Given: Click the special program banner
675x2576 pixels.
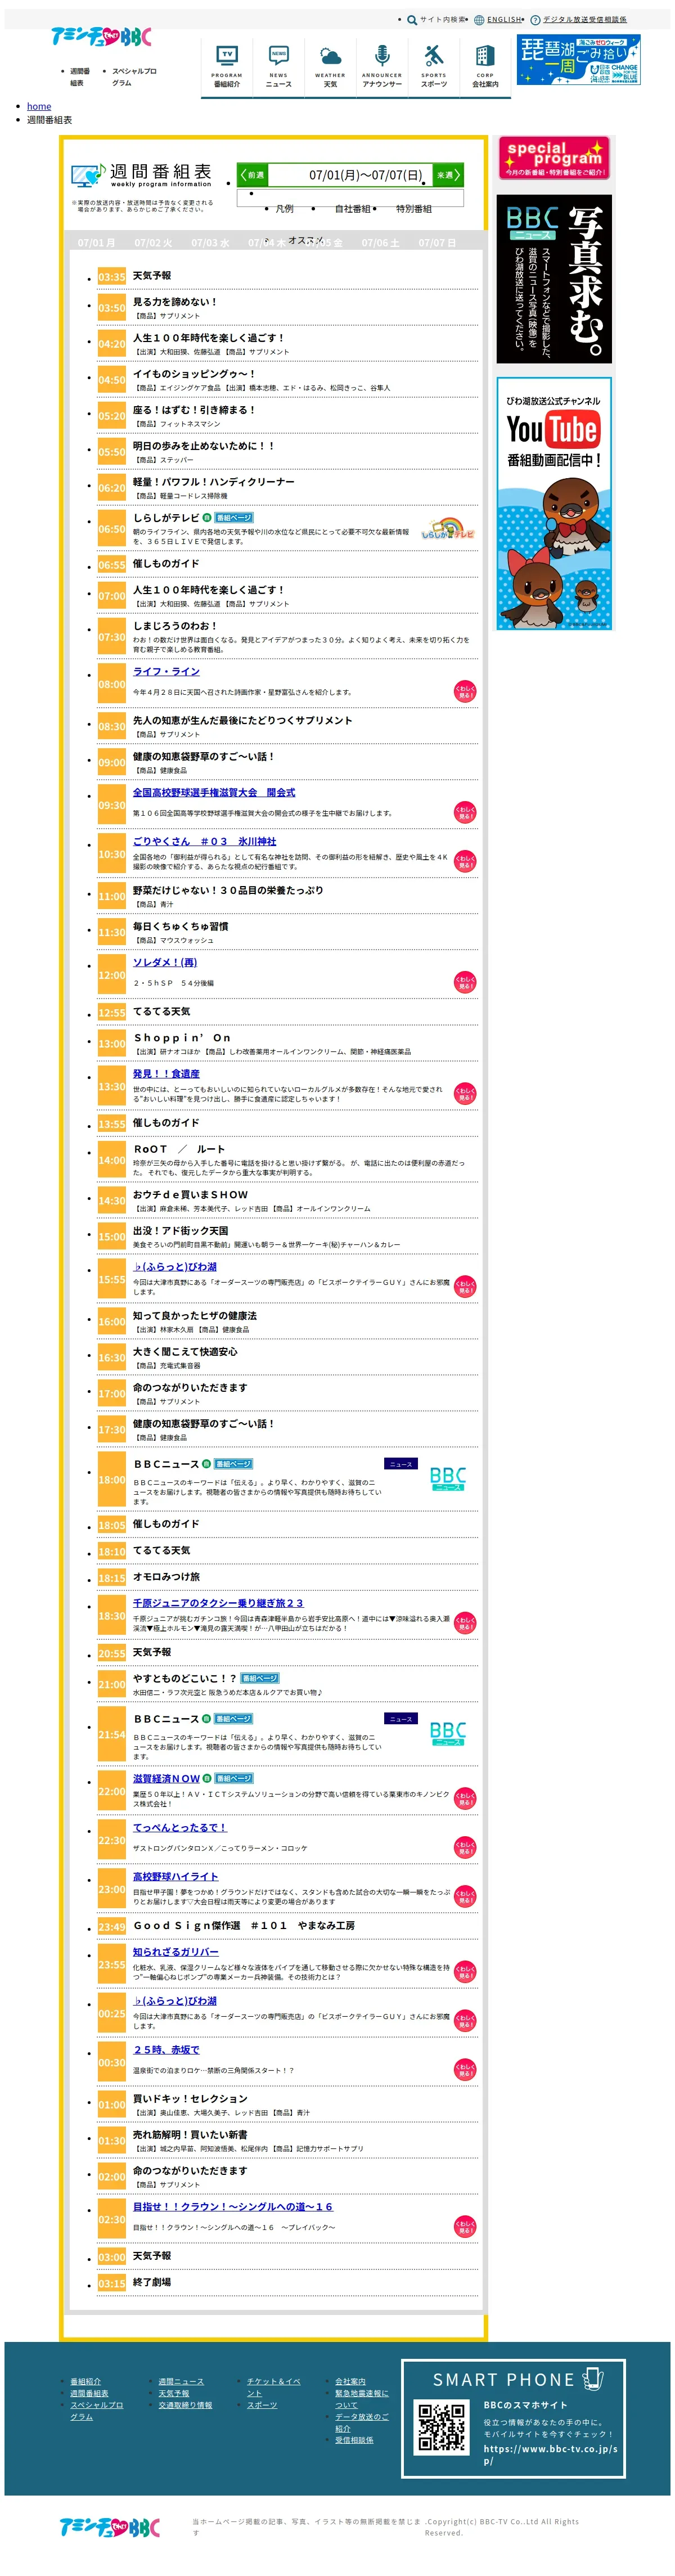Looking at the screenshot, I should 554,158.
